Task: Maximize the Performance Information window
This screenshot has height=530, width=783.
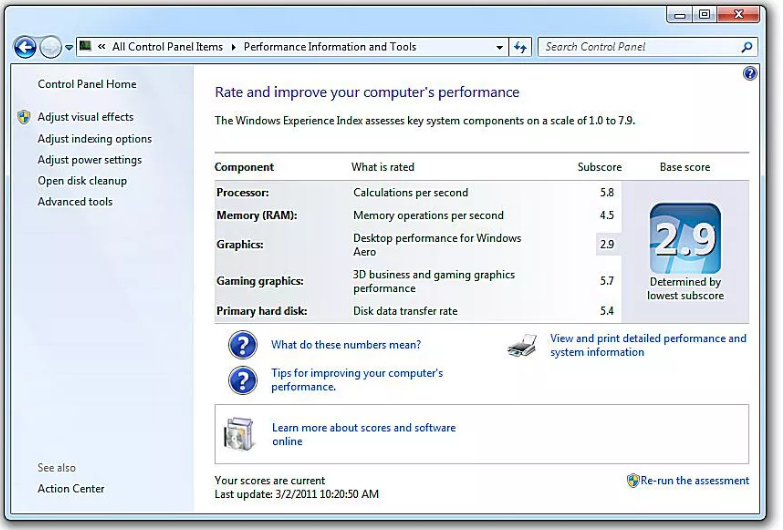Action: tap(705, 14)
